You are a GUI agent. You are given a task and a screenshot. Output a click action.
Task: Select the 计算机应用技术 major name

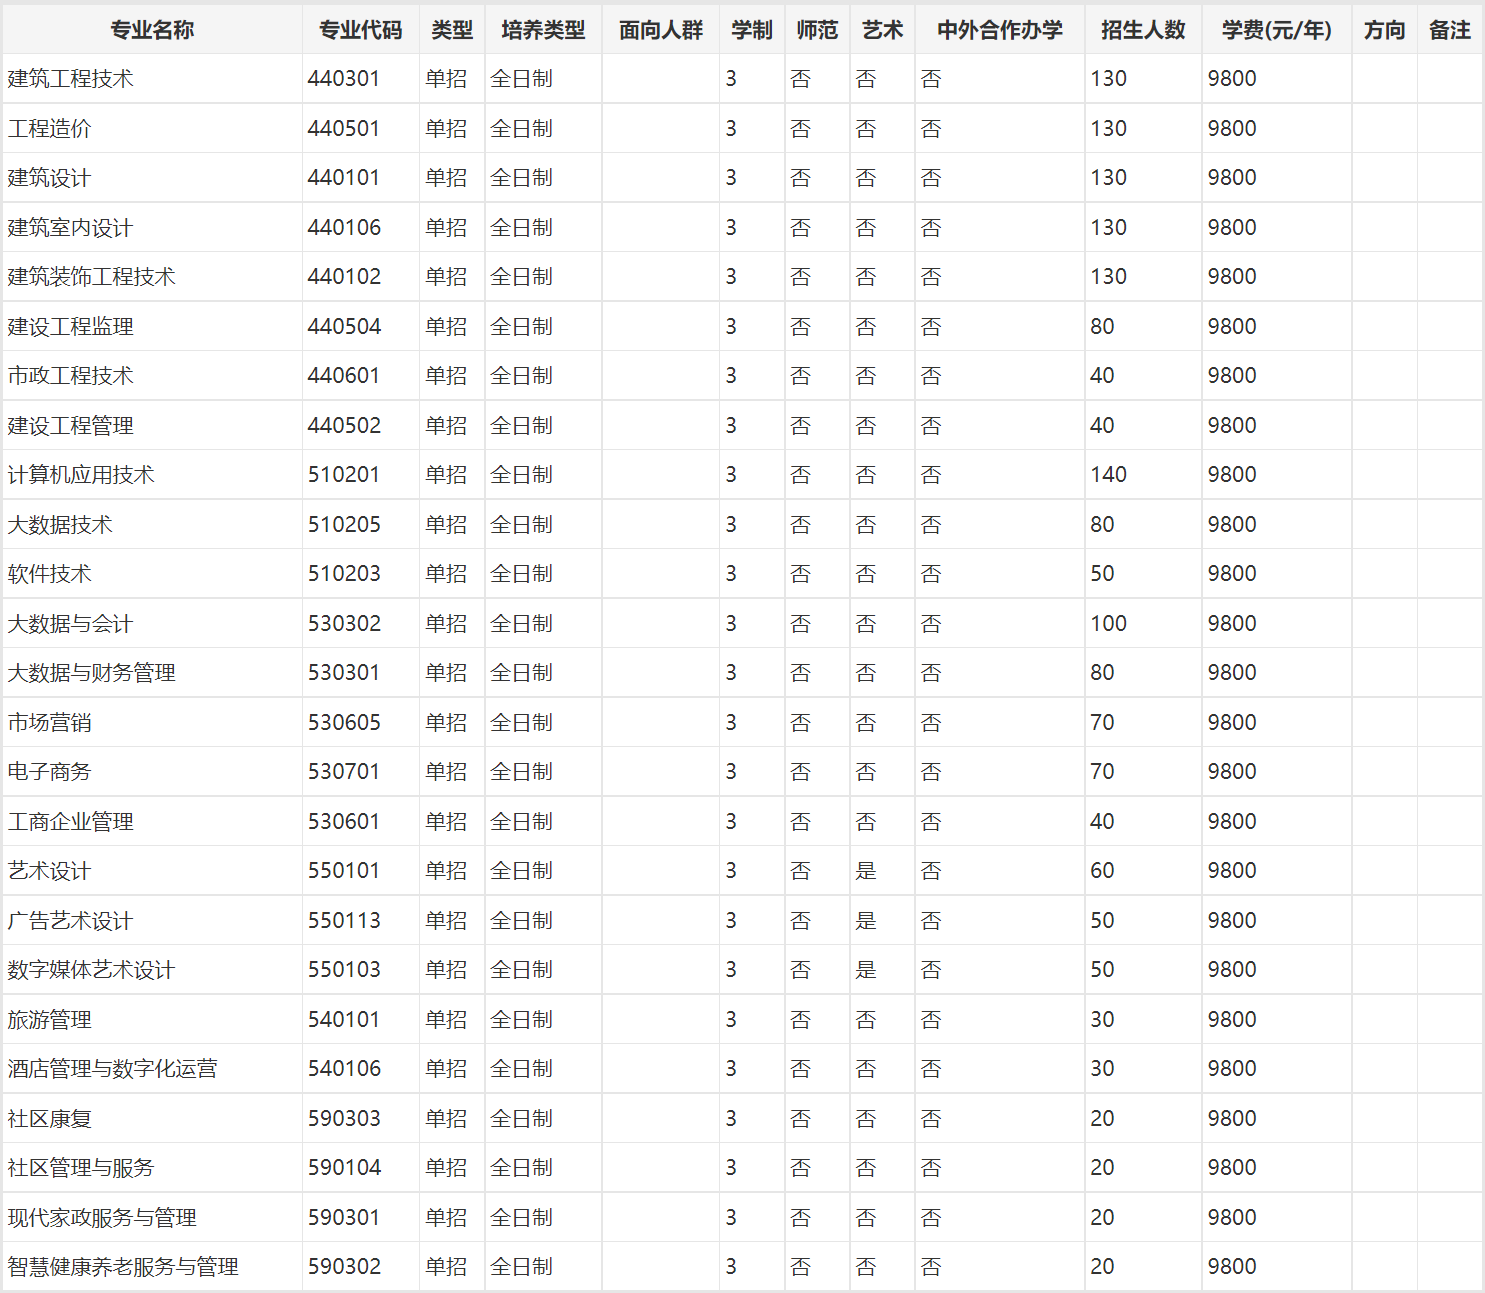click(81, 475)
